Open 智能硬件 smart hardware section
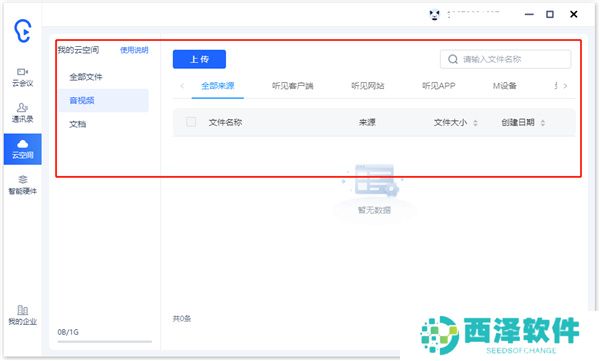 click(x=23, y=185)
